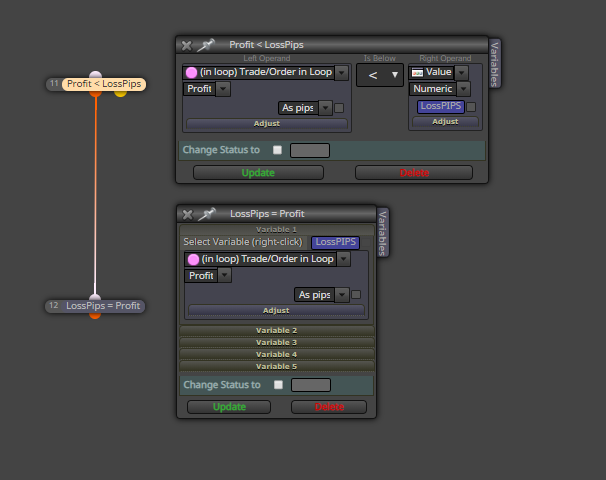Image resolution: width=606 pixels, height=480 pixels.
Task: Toggle checkbox beside As pips in Left Operand
Action: 339,108
